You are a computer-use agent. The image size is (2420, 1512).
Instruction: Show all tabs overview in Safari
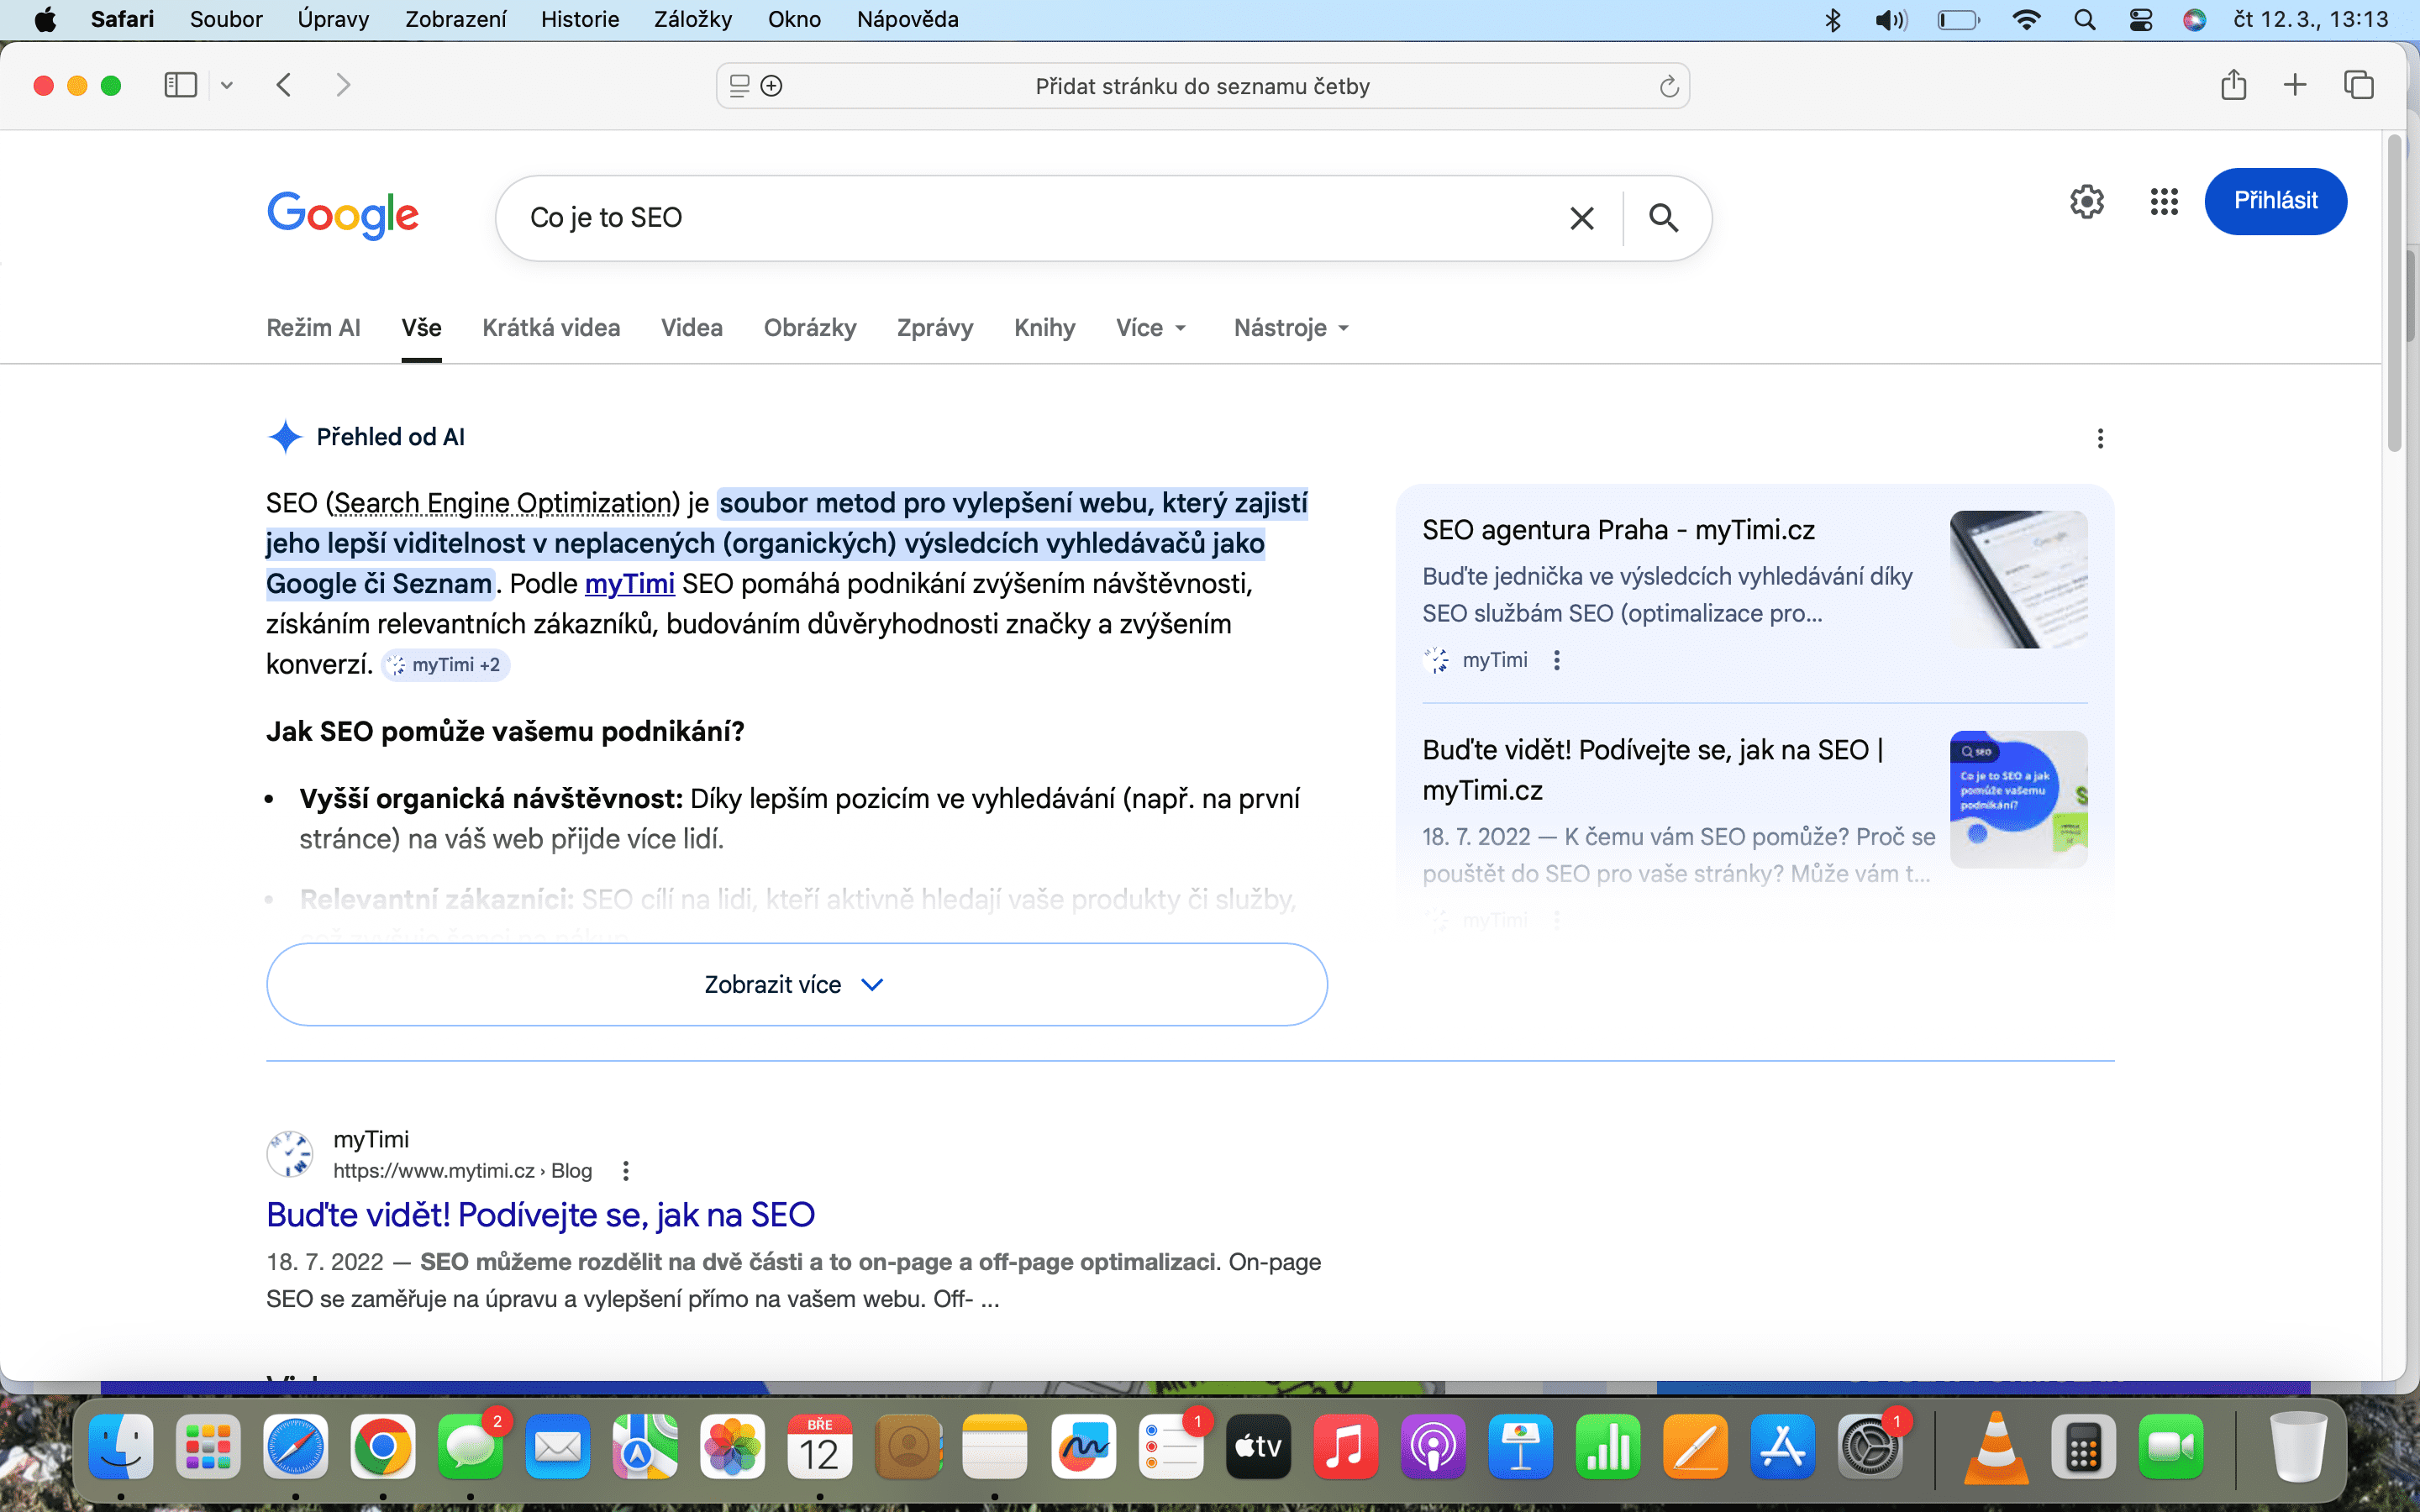[2358, 85]
